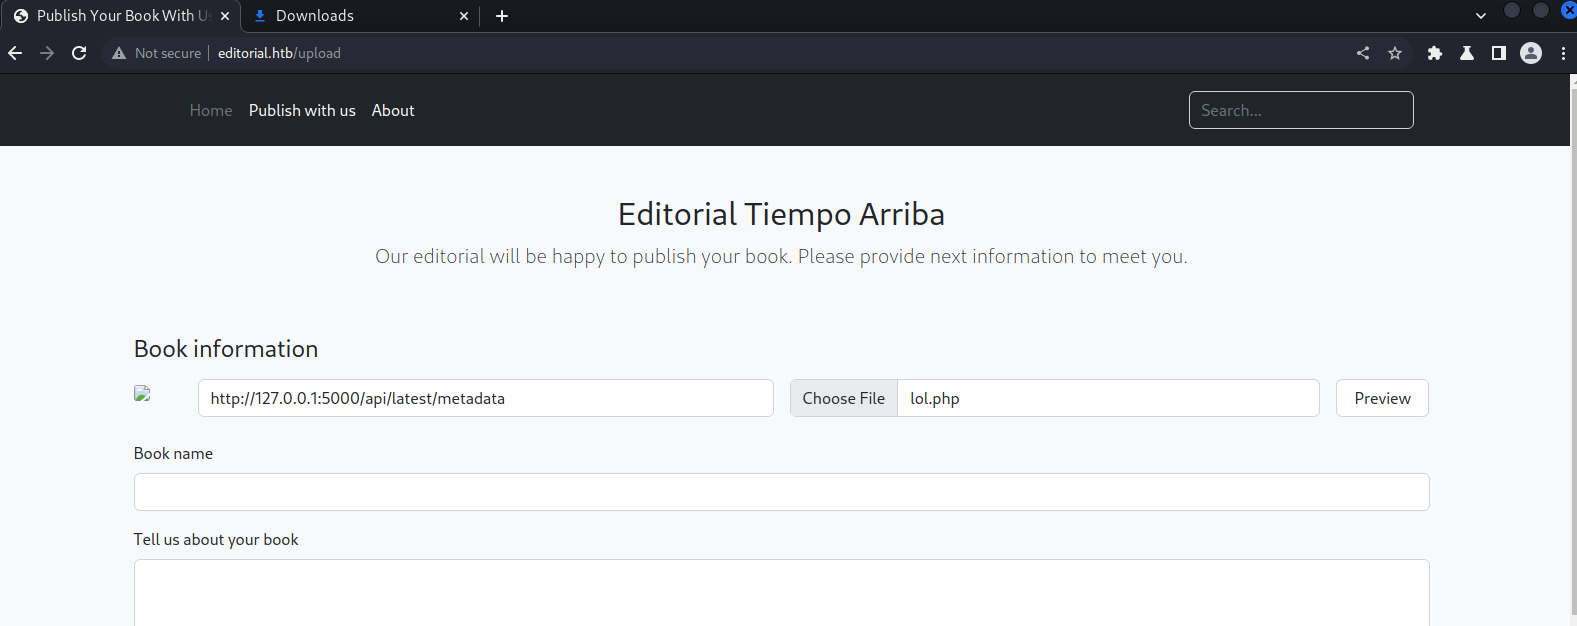Image resolution: width=1577 pixels, height=626 pixels.
Task: Bookmark this page with the star icon
Action: [x=1395, y=53]
